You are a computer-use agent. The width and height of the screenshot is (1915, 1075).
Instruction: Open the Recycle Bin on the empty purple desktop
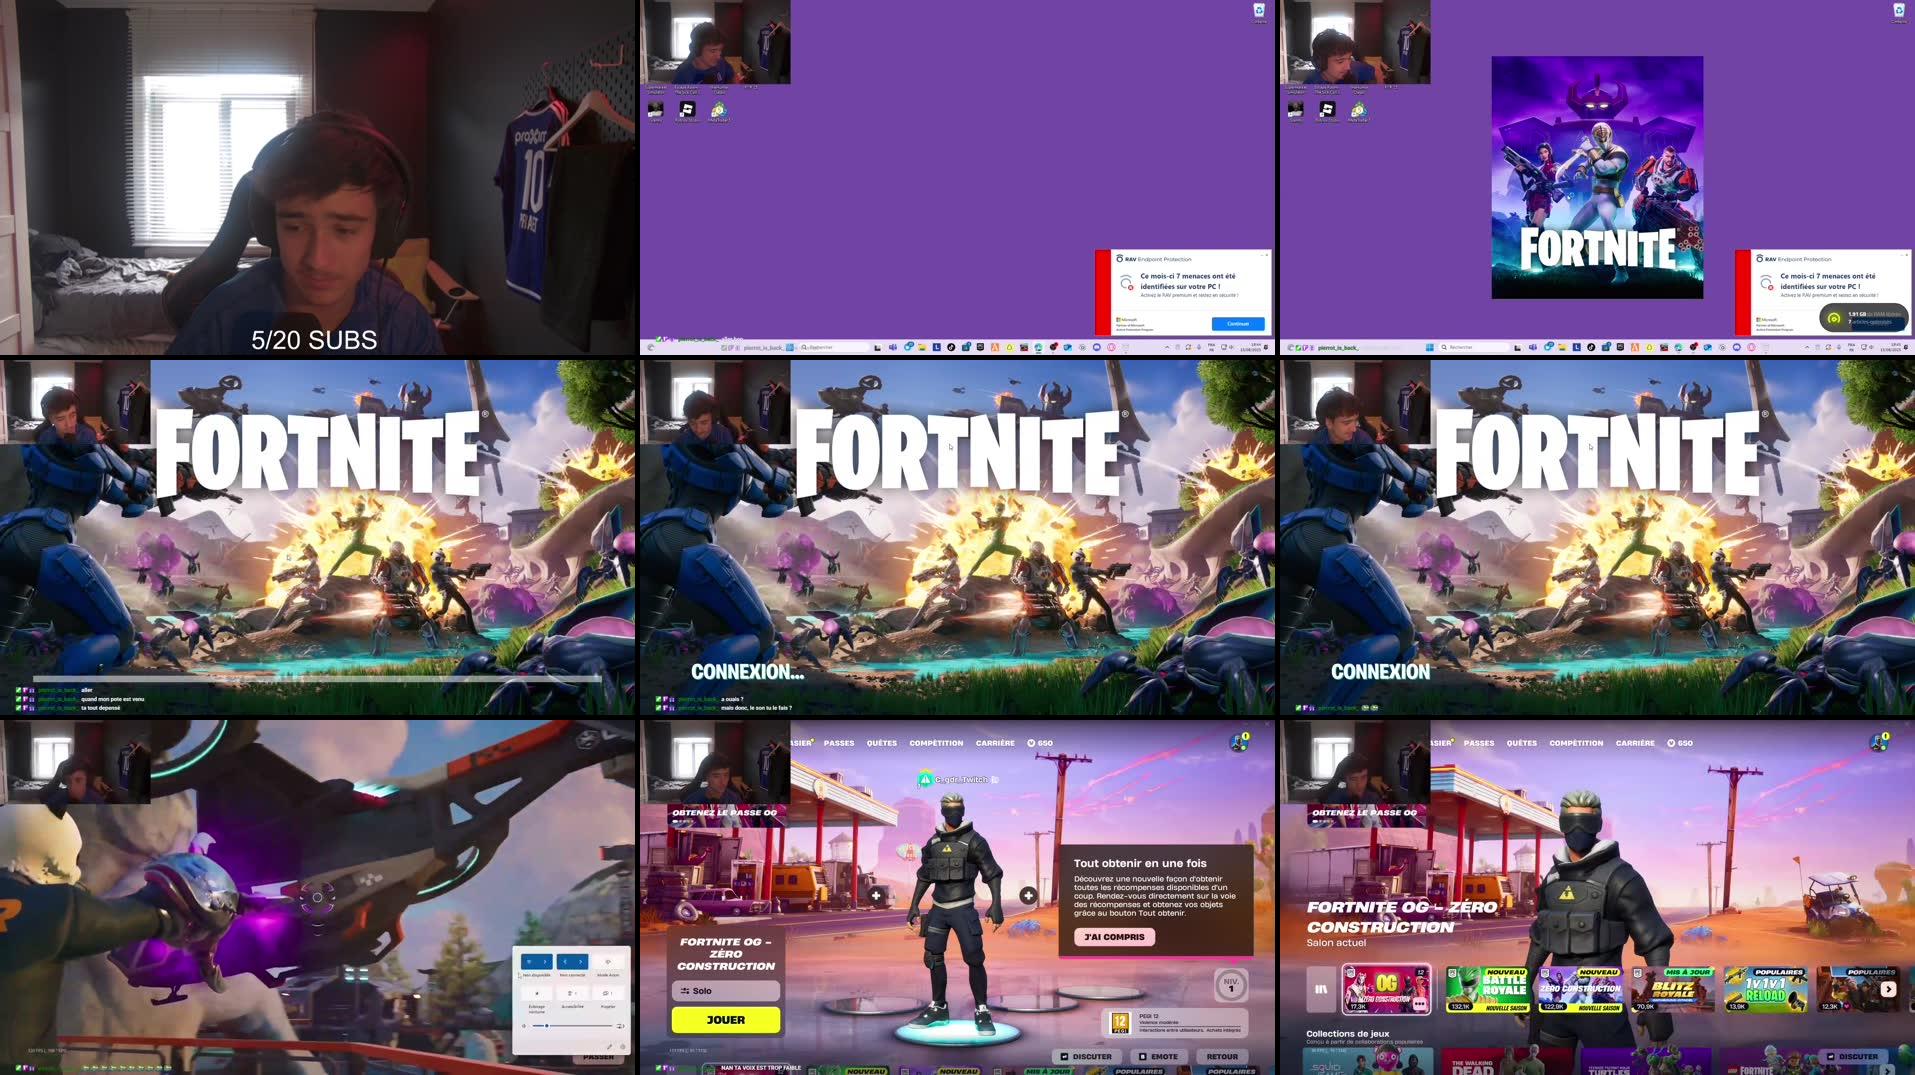pyautogui.click(x=1259, y=12)
